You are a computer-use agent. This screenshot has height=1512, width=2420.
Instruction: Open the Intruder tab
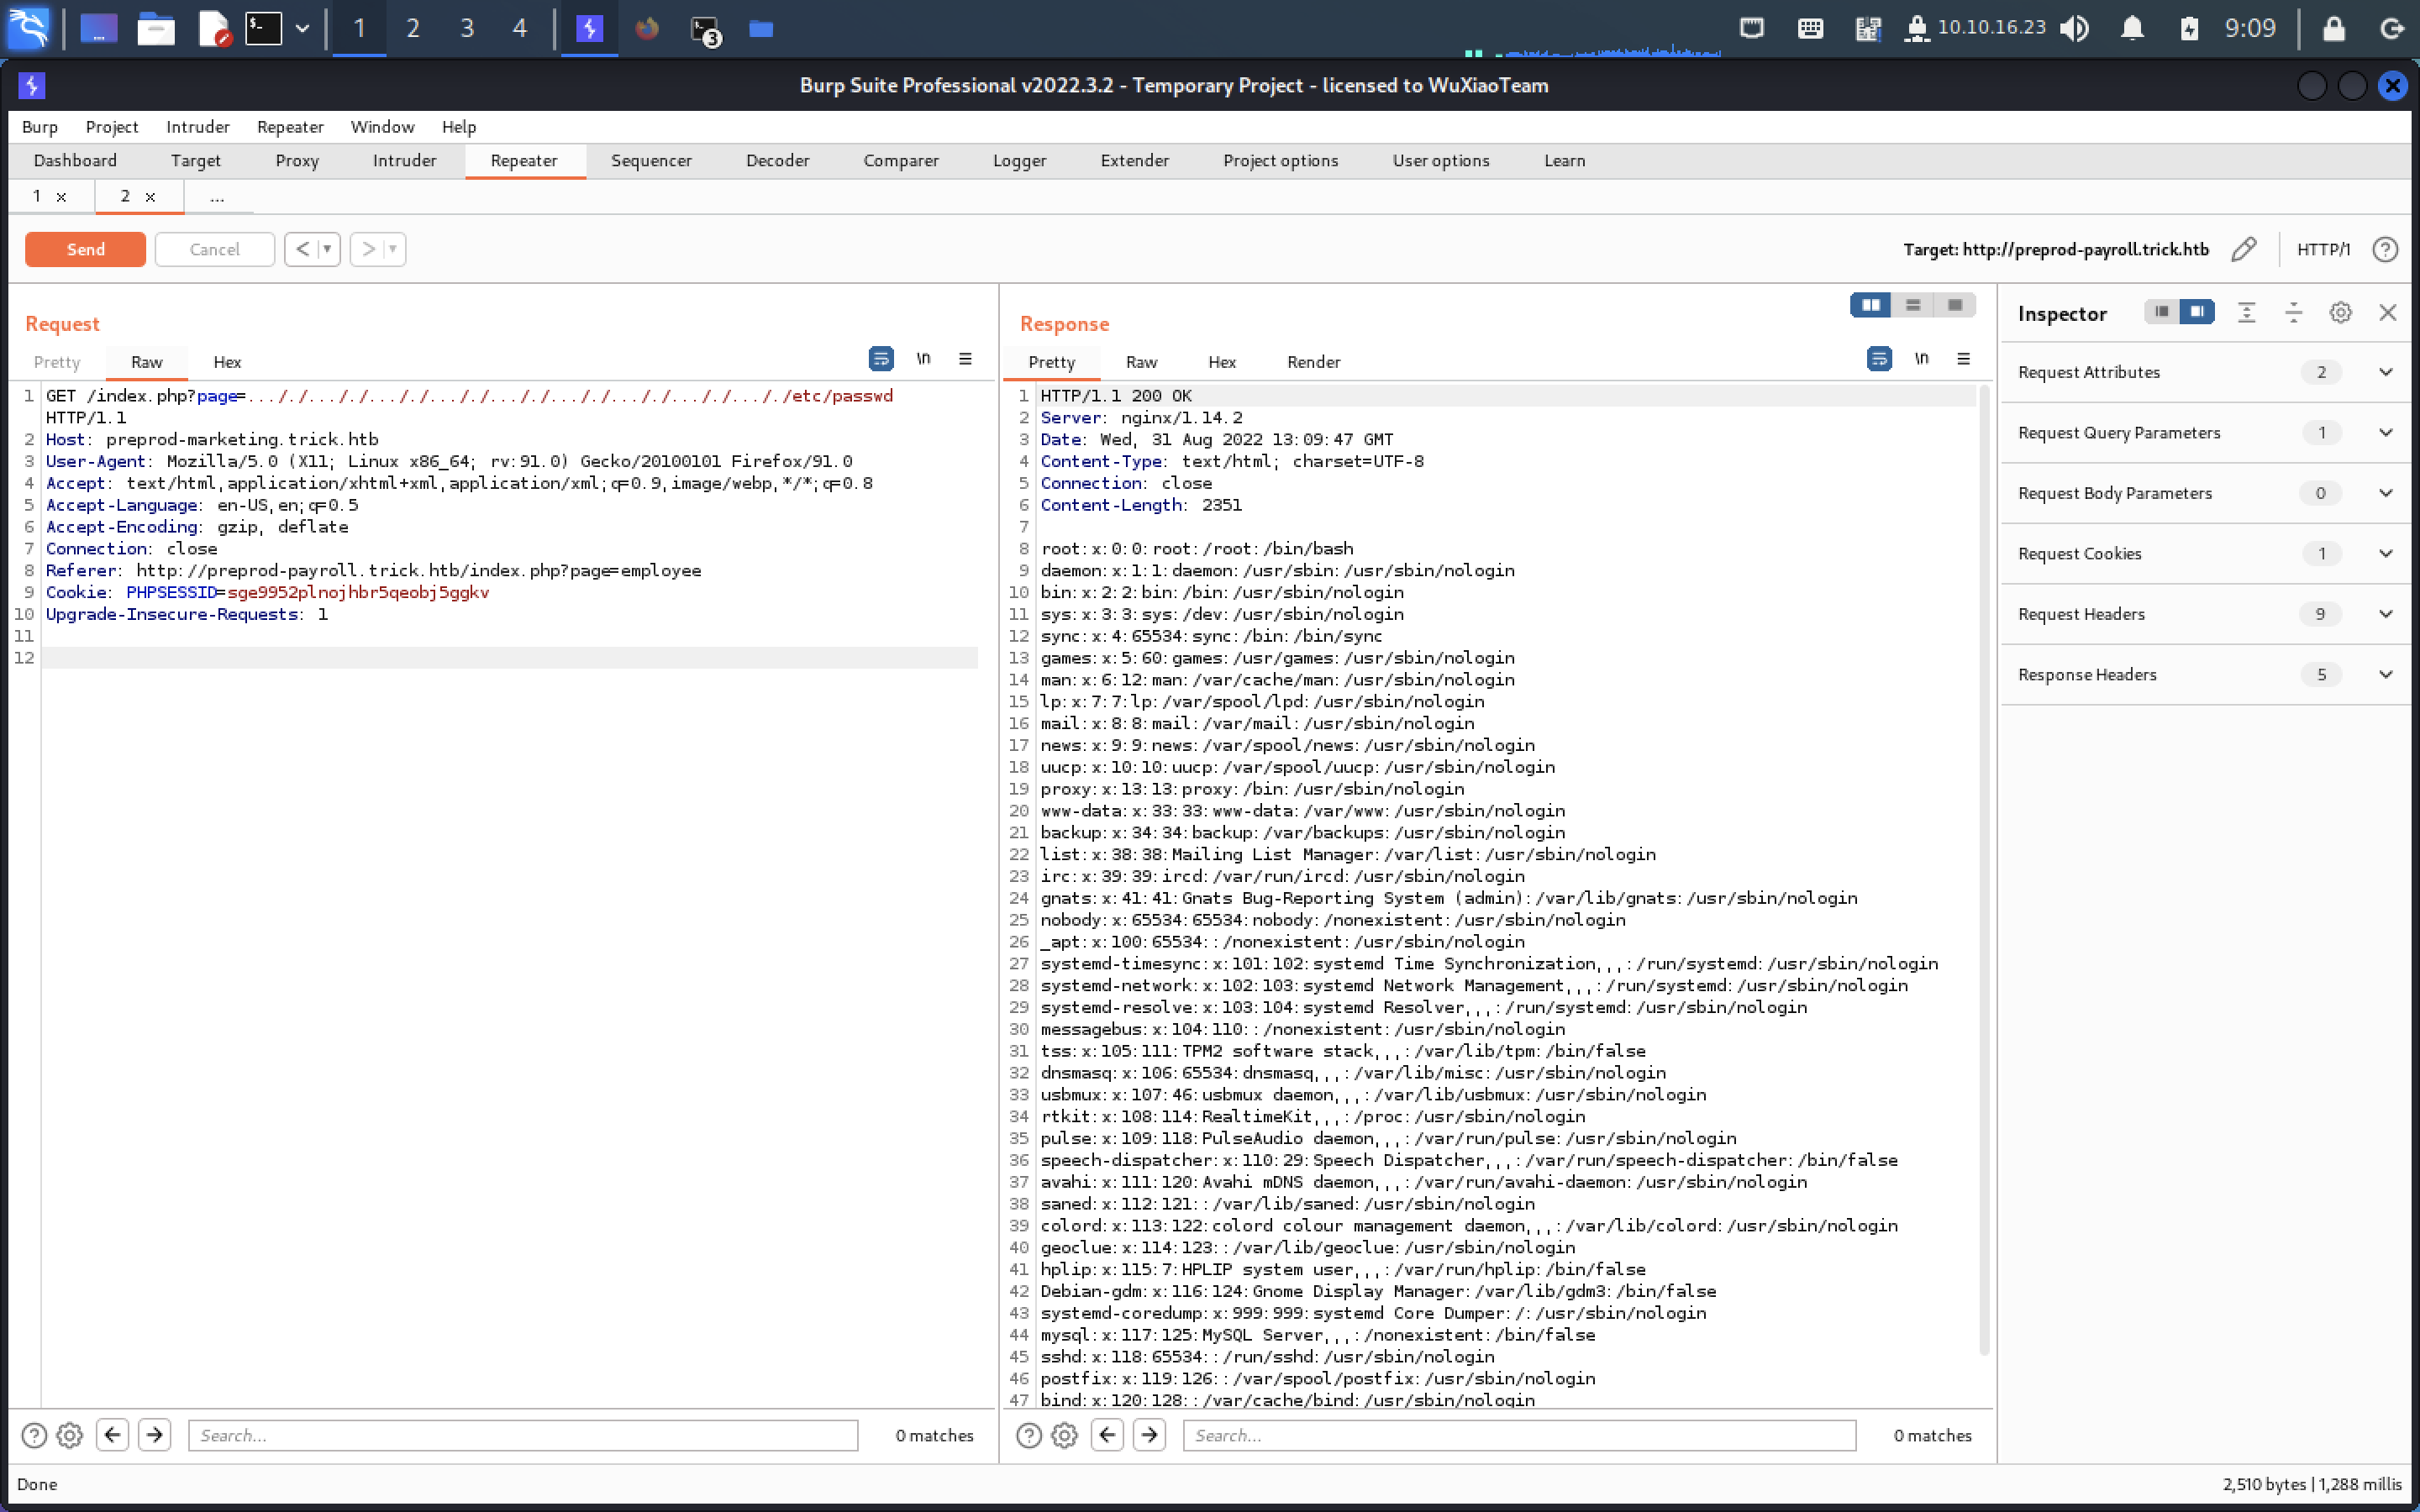tap(404, 160)
